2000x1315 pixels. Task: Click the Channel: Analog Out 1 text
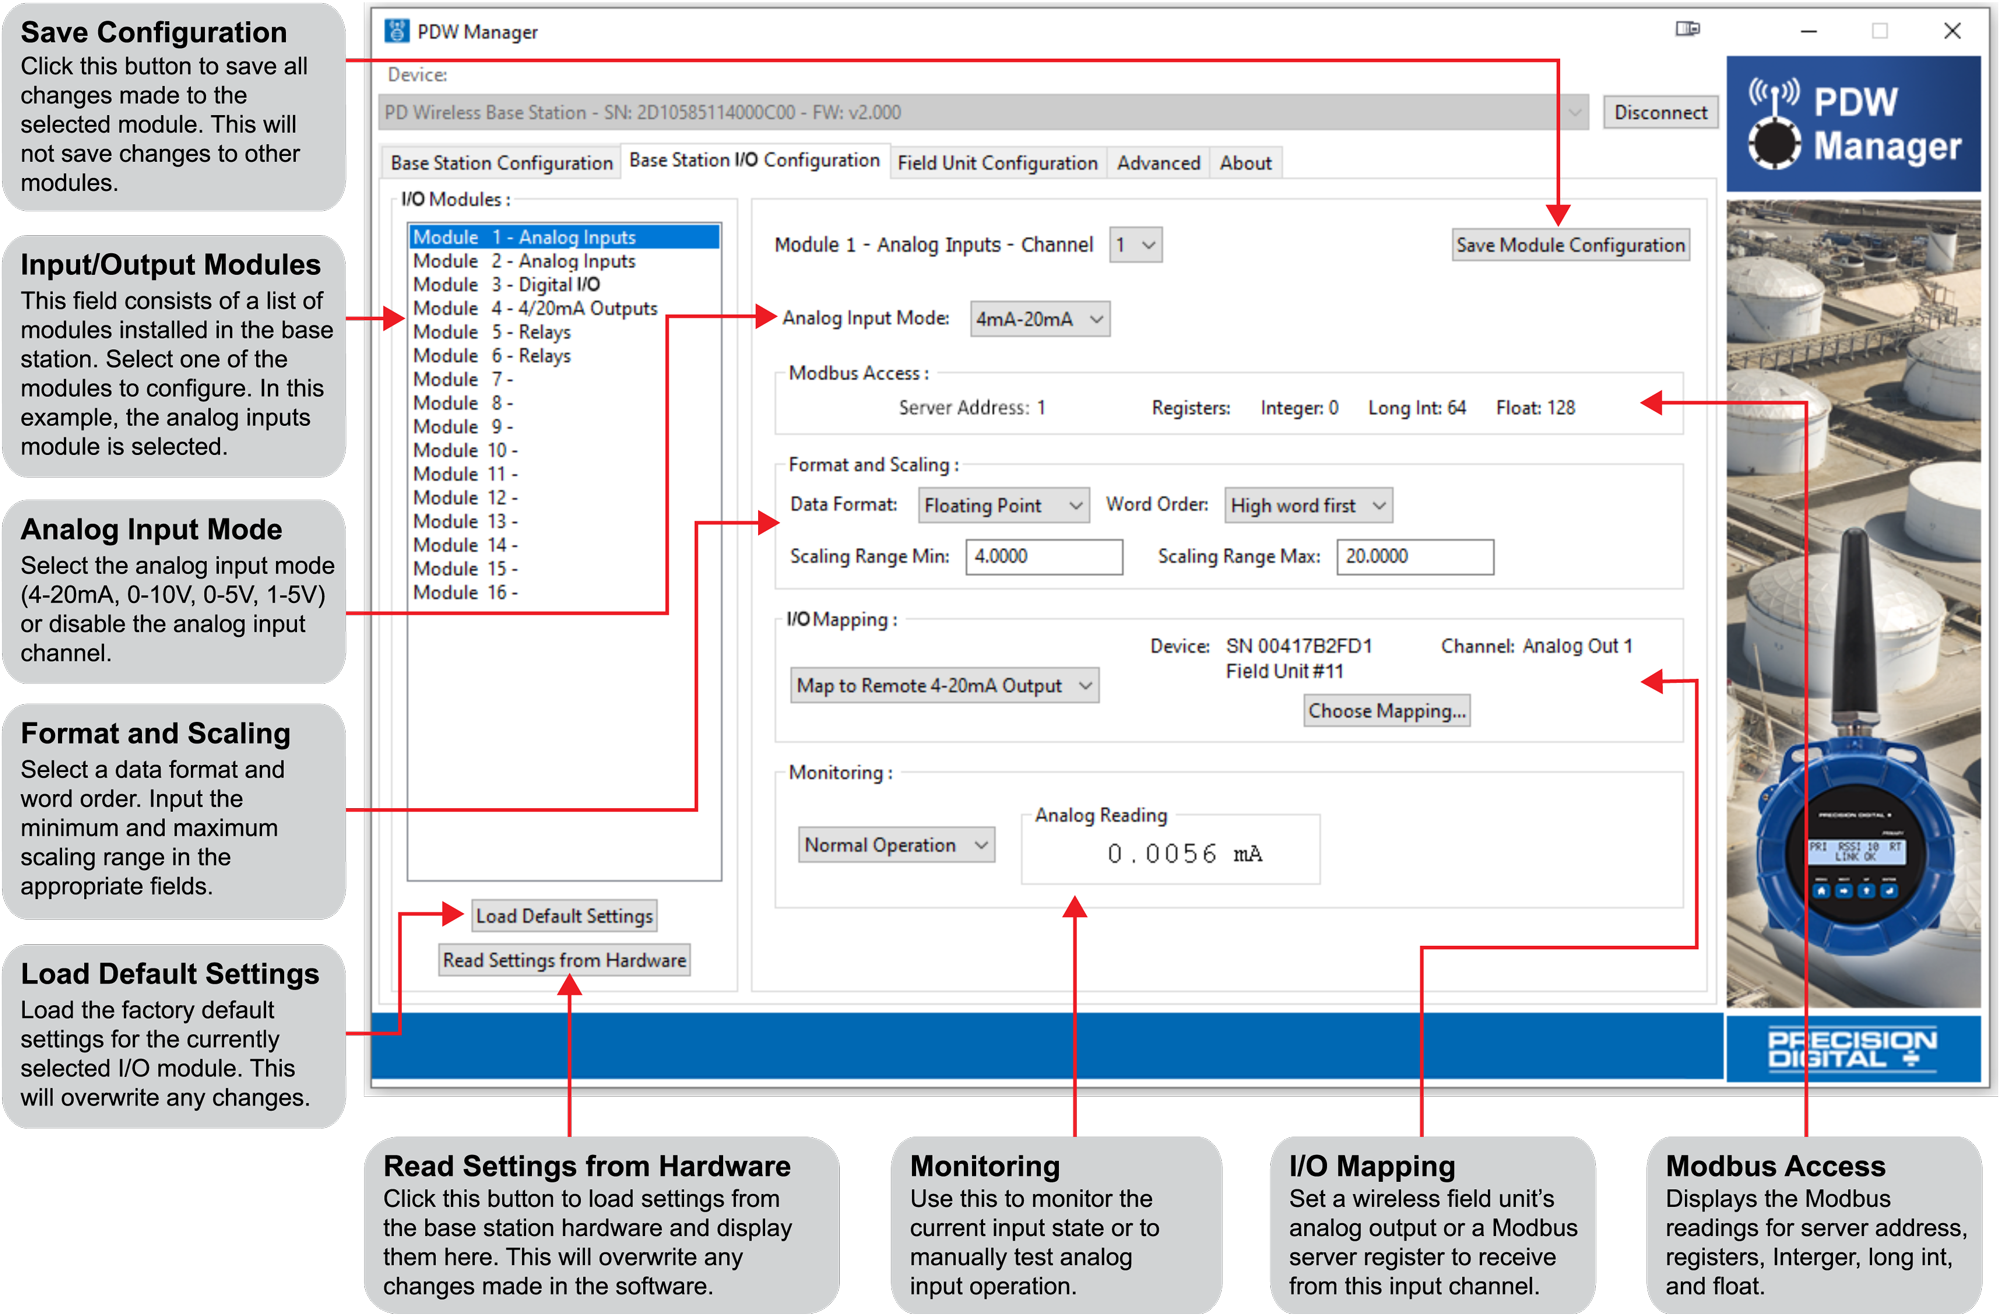click(1536, 646)
